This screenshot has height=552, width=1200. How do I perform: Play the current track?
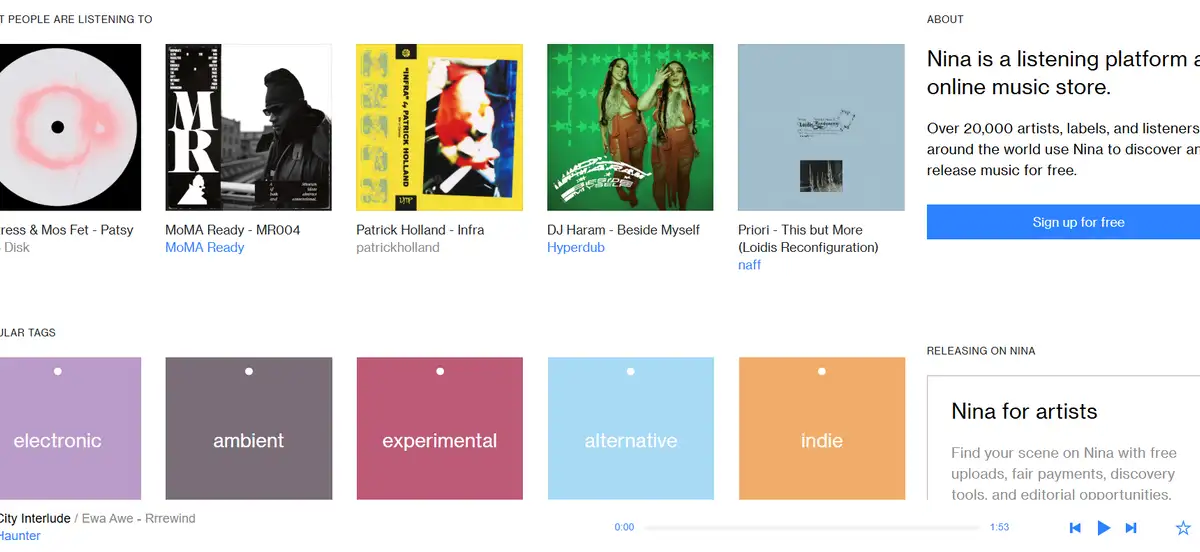click(x=1104, y=527)
